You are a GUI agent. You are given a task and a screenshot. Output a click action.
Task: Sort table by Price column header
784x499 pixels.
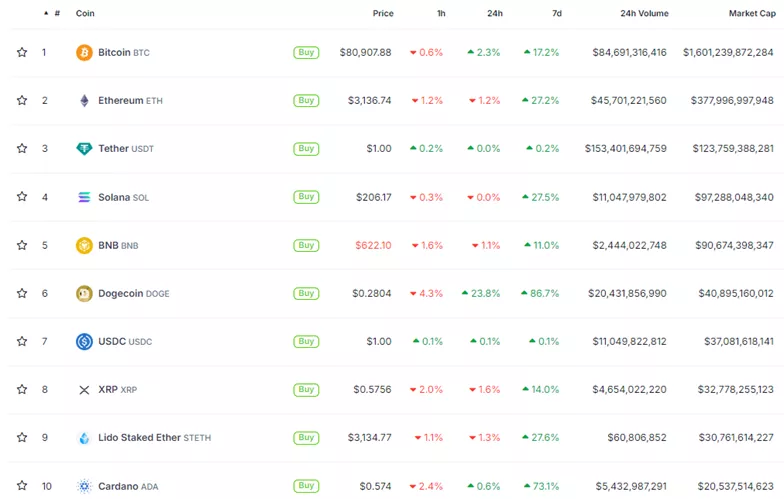tap(383, 14)
